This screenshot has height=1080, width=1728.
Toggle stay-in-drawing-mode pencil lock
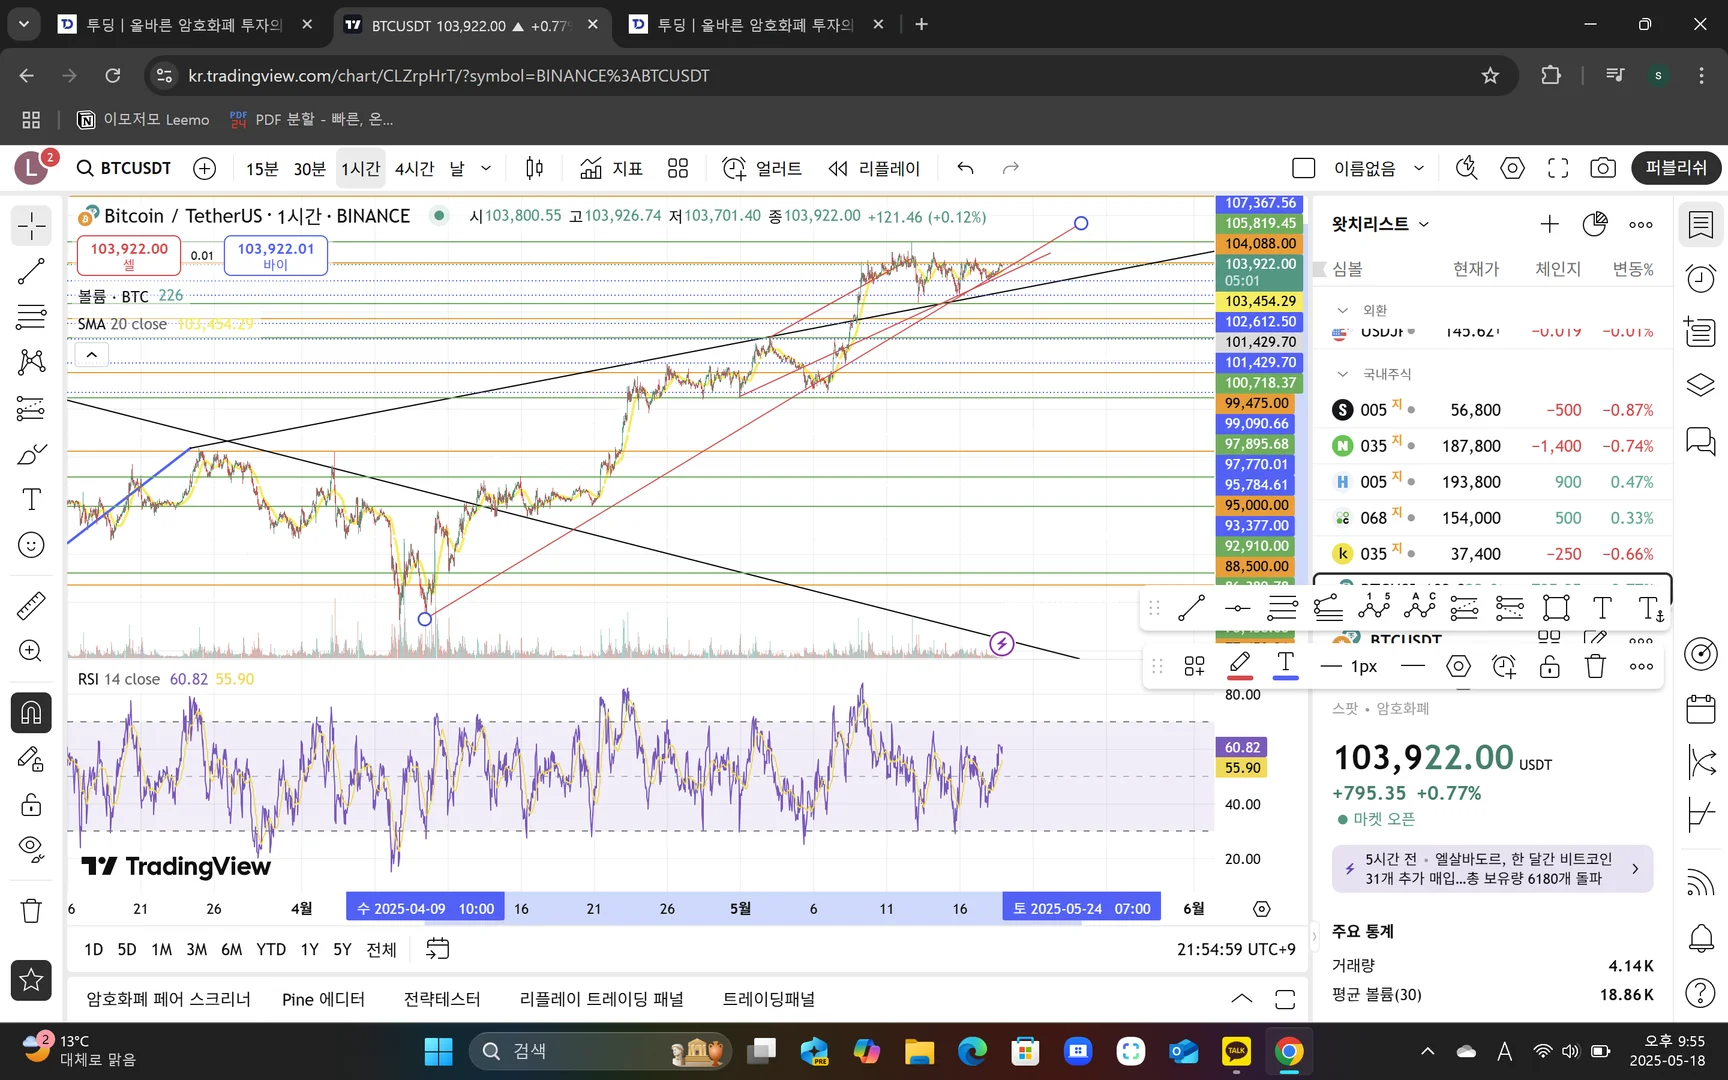click(31, 759)
